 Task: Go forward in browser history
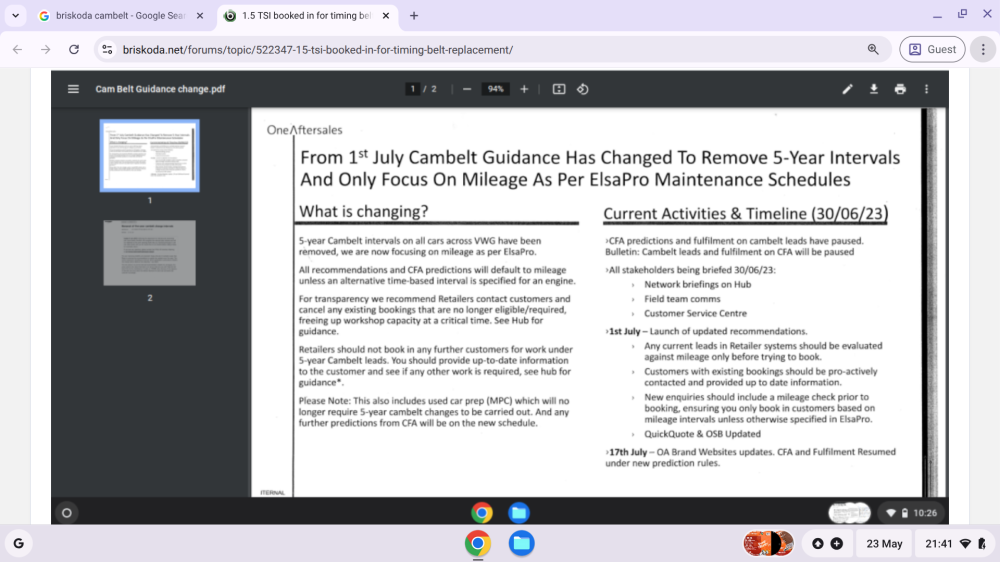tap(45, 49)
